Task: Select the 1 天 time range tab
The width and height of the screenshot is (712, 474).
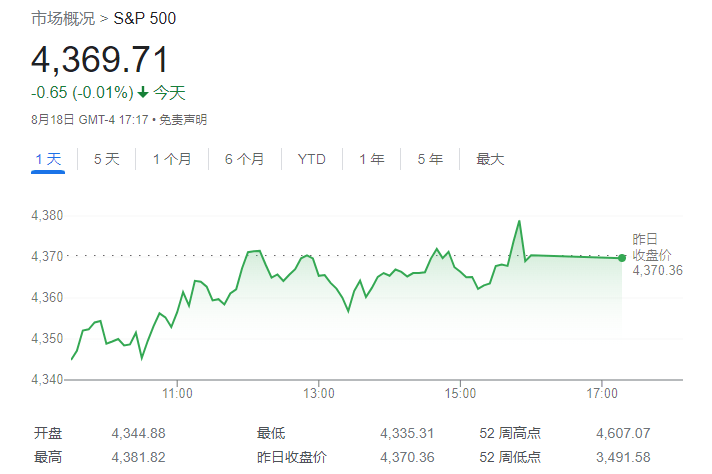Action: tap(48, 159)
